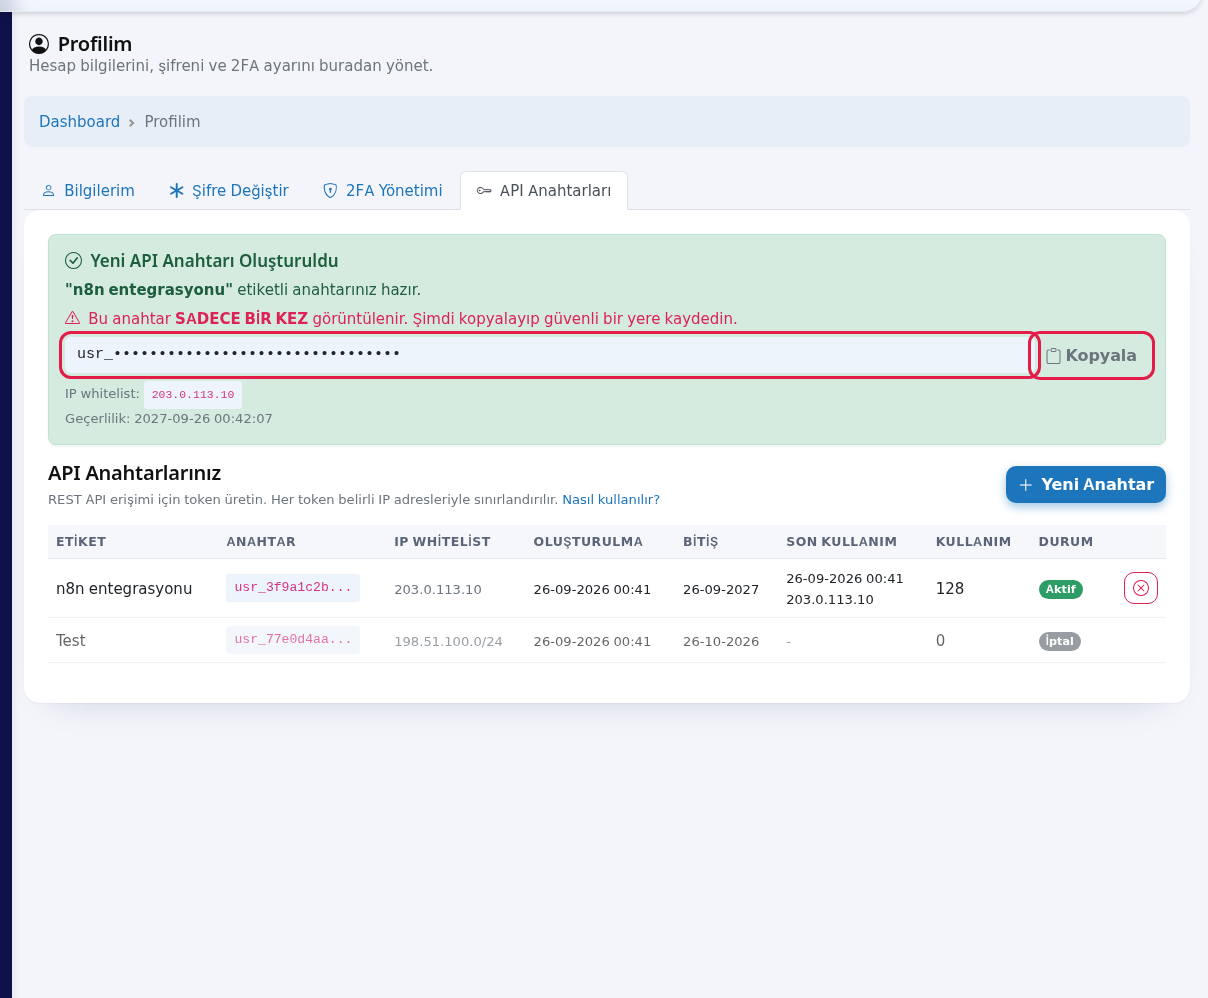
Task: Click the BİTİŞ column header
Action: pos(701,541)
